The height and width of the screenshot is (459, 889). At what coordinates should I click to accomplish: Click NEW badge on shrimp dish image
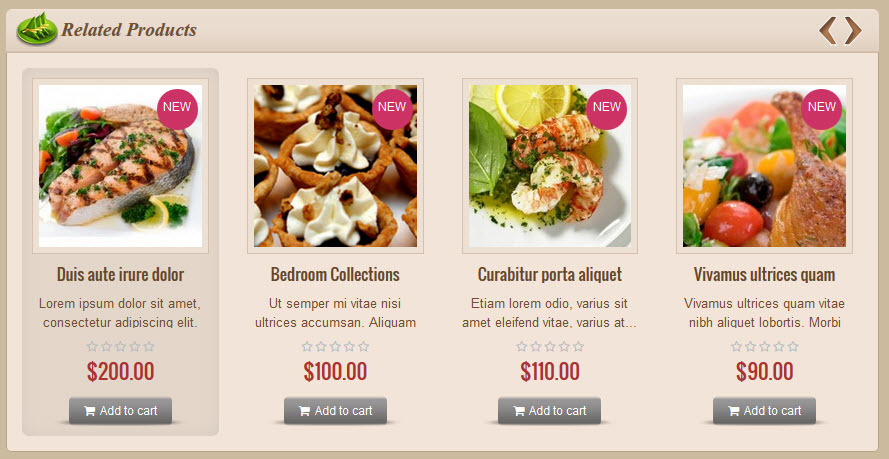pos(607,109)
